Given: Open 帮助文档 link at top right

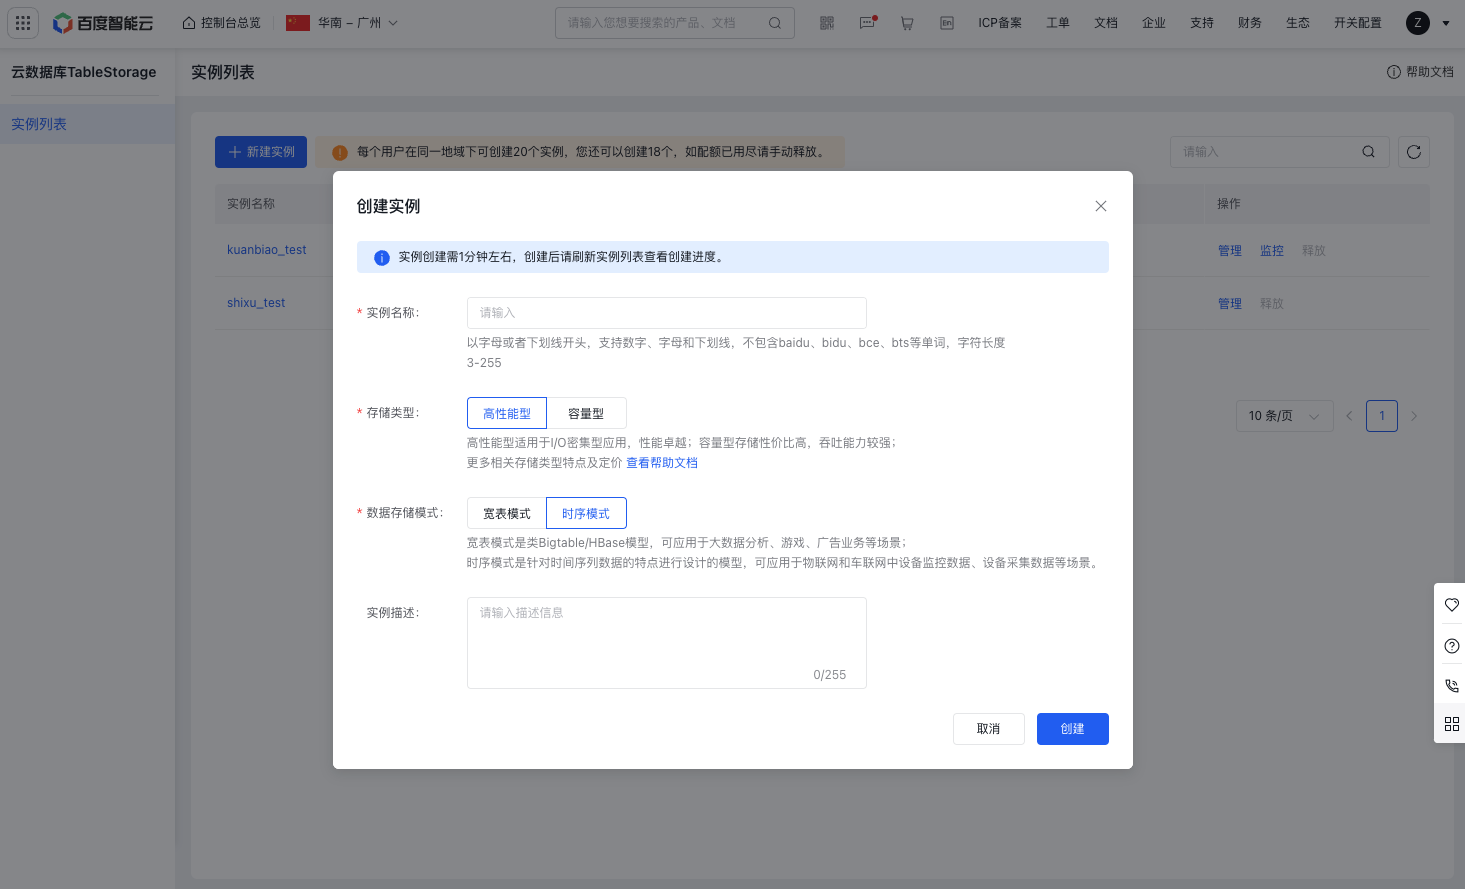Looking at the screenshot, I should [x=1420, y=72].
